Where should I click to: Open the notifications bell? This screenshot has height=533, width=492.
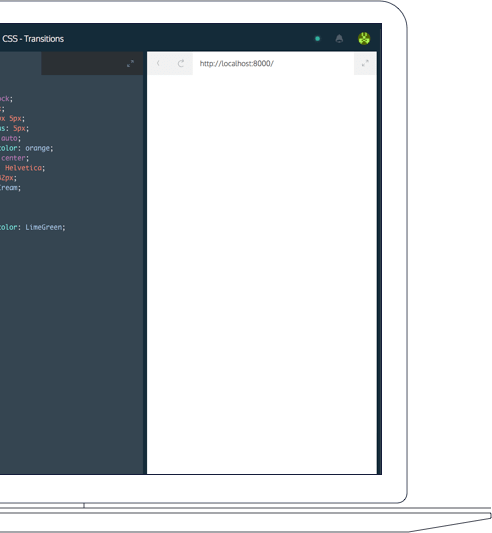click(x=339, y=39)
